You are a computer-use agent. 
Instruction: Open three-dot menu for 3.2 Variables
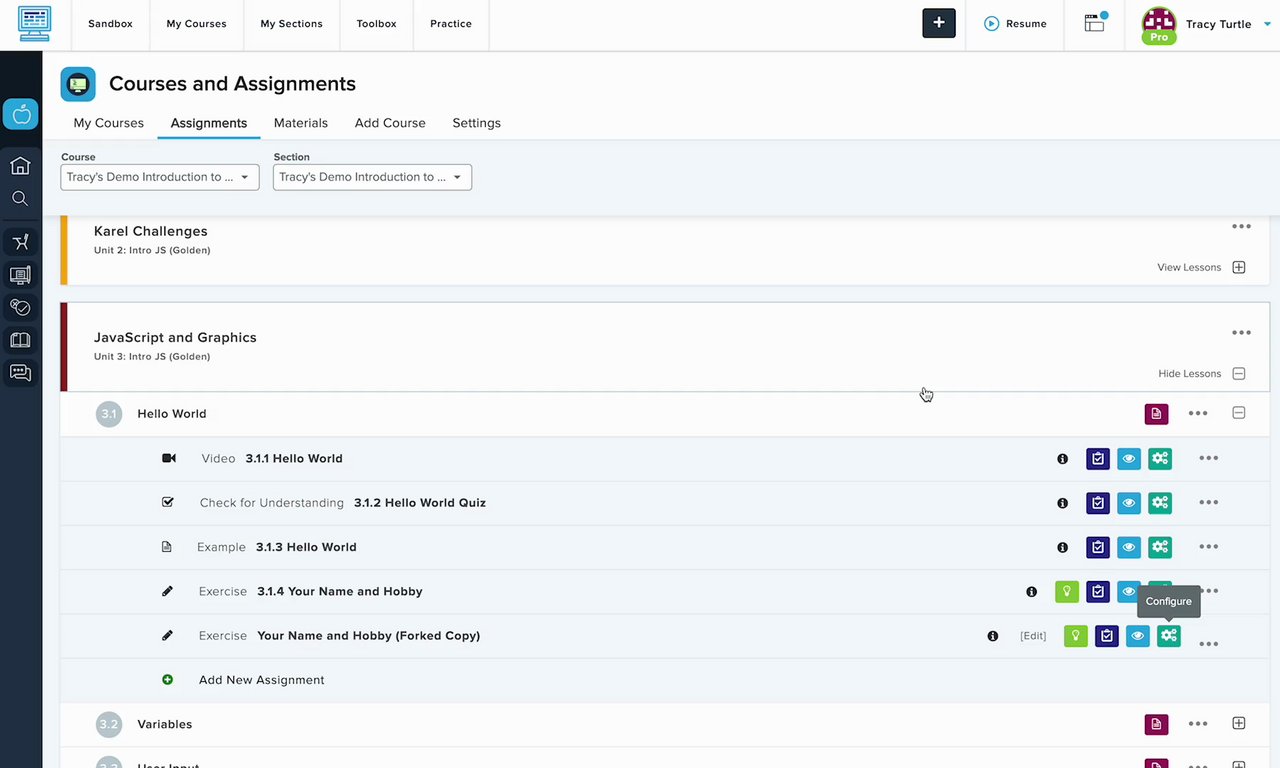(x=1198, y=724)
